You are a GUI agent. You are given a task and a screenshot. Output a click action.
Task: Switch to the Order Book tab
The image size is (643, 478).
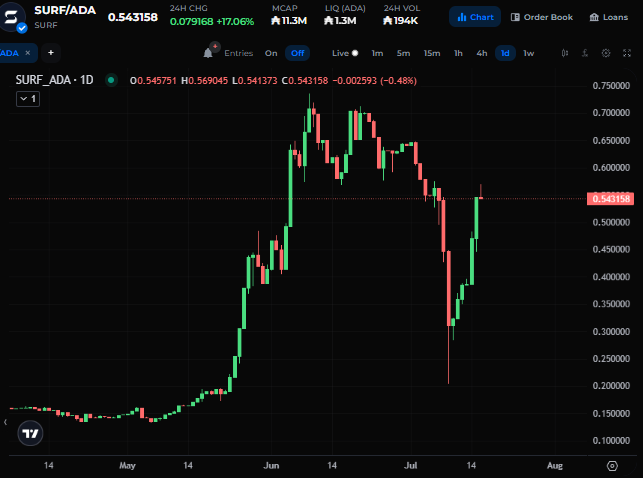pos(542,17)
